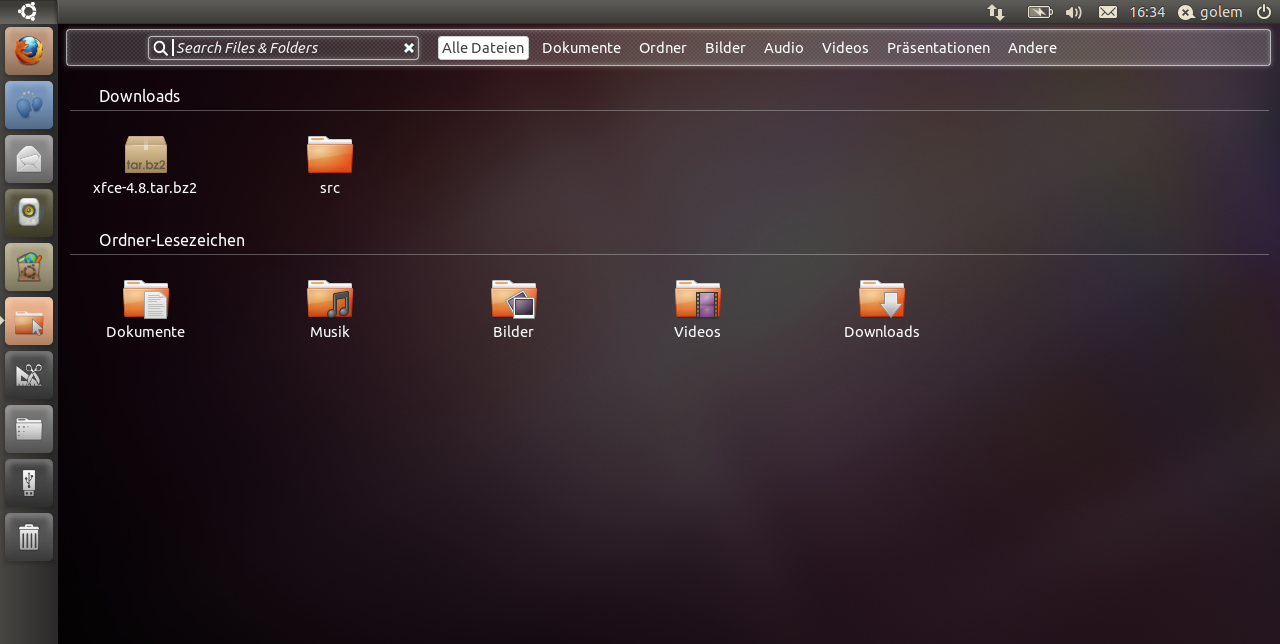Switch to the Dokumente filter tab

point(581,48)
